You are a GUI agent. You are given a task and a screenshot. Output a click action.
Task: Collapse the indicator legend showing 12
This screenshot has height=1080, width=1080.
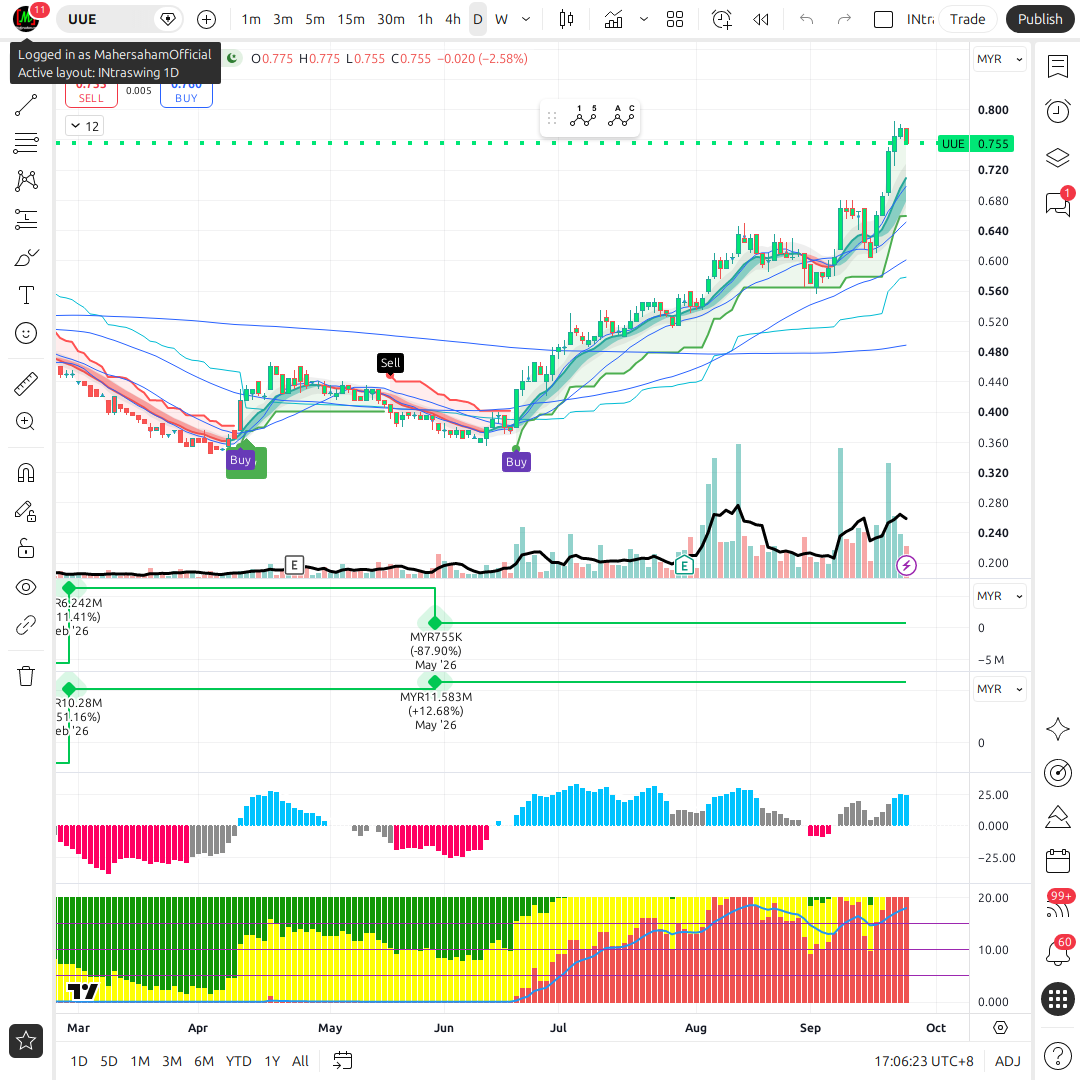pyautogui.click(x=85, y=126)
